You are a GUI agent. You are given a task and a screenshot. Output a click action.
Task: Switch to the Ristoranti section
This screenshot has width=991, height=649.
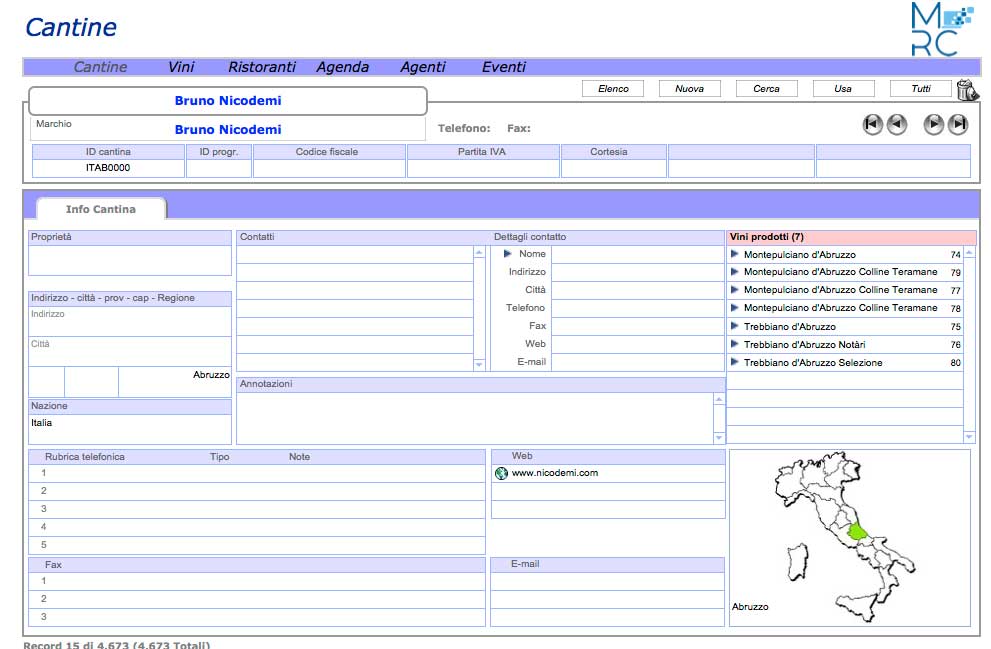coord(262,67)
